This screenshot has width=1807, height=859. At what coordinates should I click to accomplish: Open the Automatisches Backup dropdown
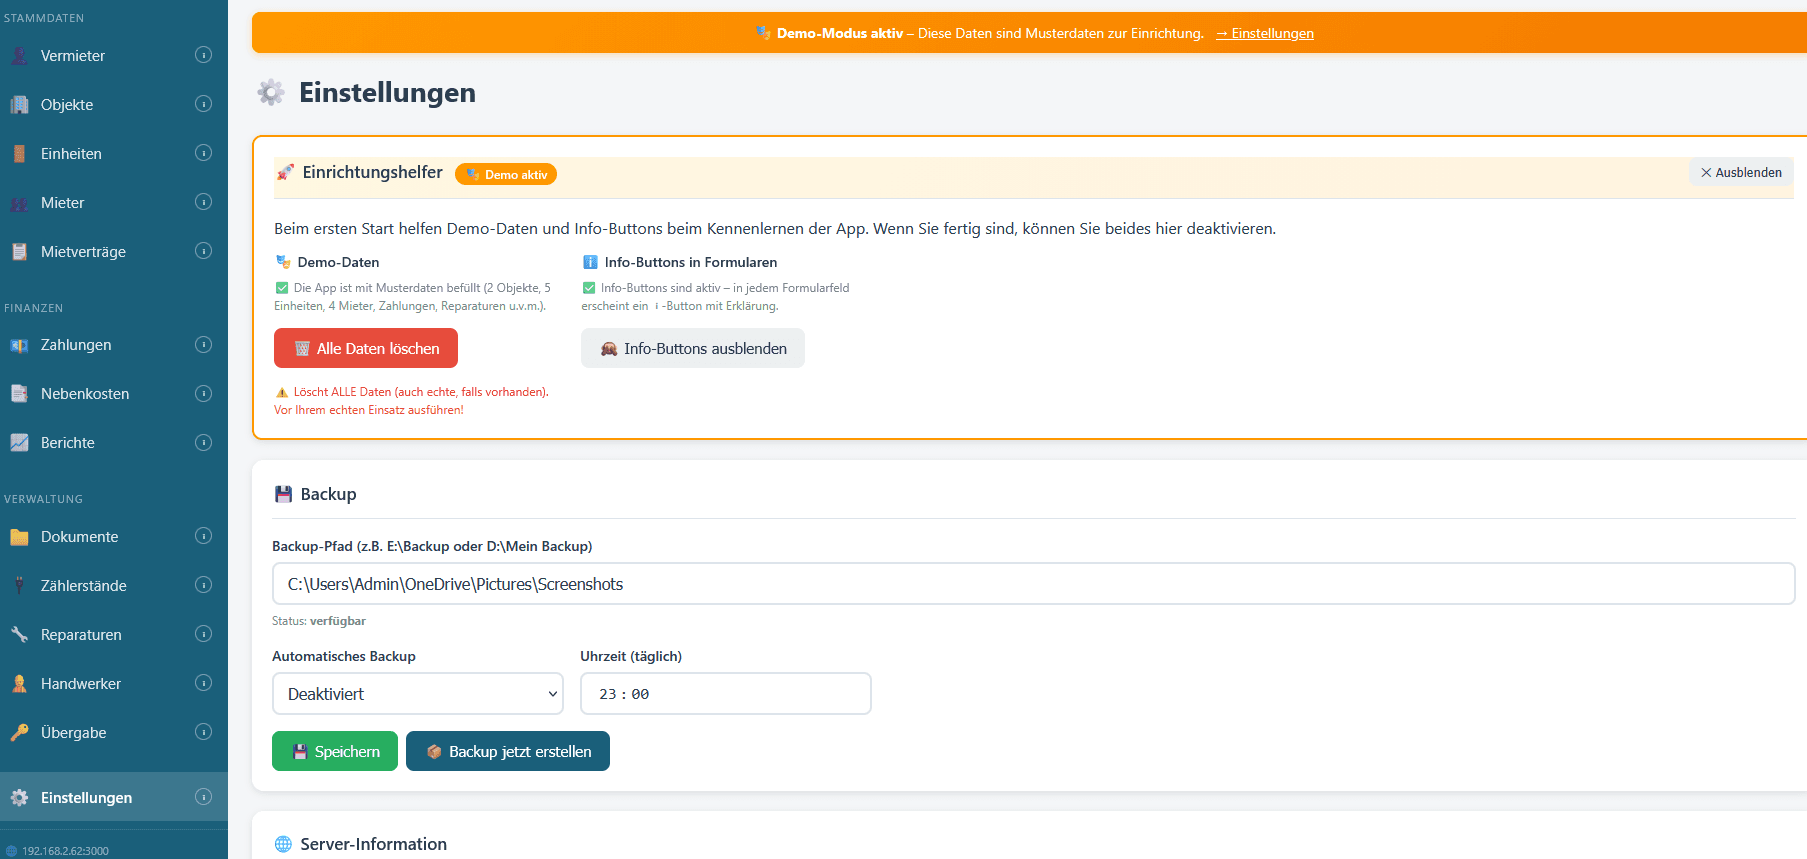417,694
